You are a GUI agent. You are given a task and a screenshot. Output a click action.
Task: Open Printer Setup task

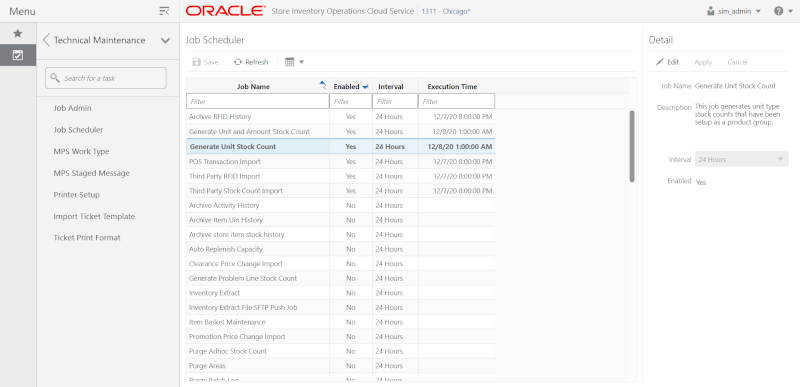(77, 195)
